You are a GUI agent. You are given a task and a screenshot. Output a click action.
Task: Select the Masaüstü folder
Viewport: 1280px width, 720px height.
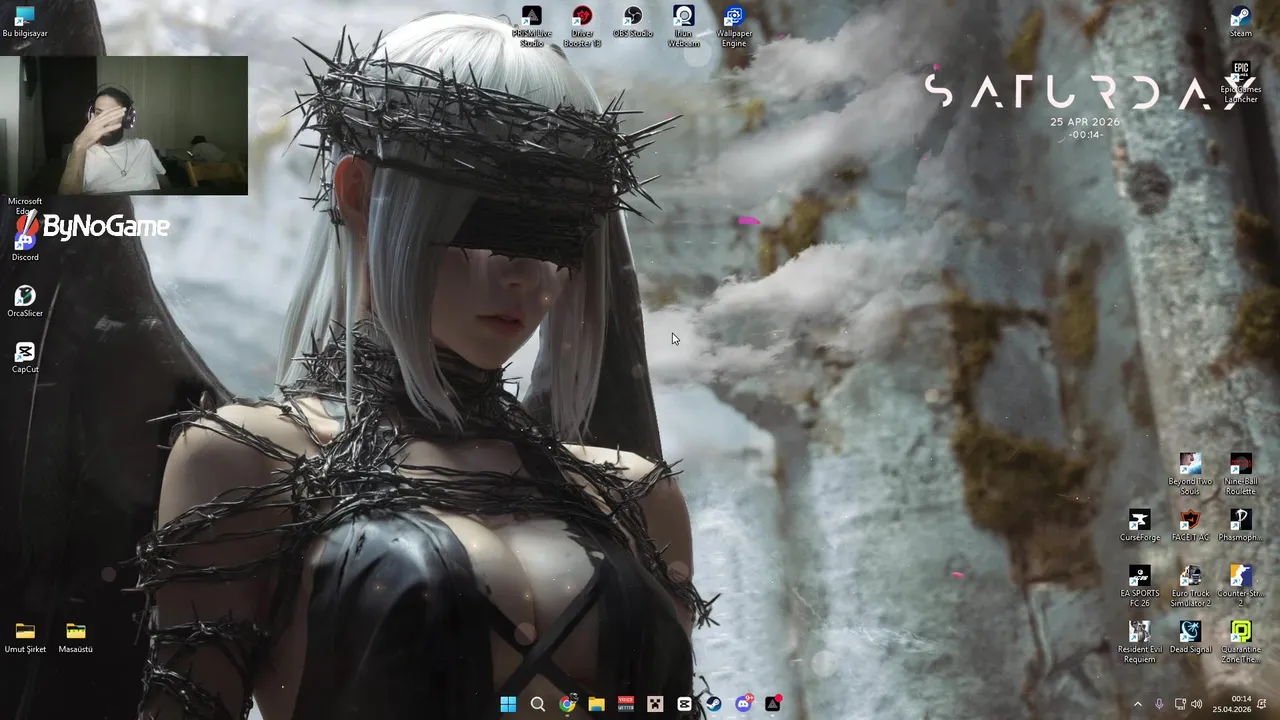(x=76, y=637)
